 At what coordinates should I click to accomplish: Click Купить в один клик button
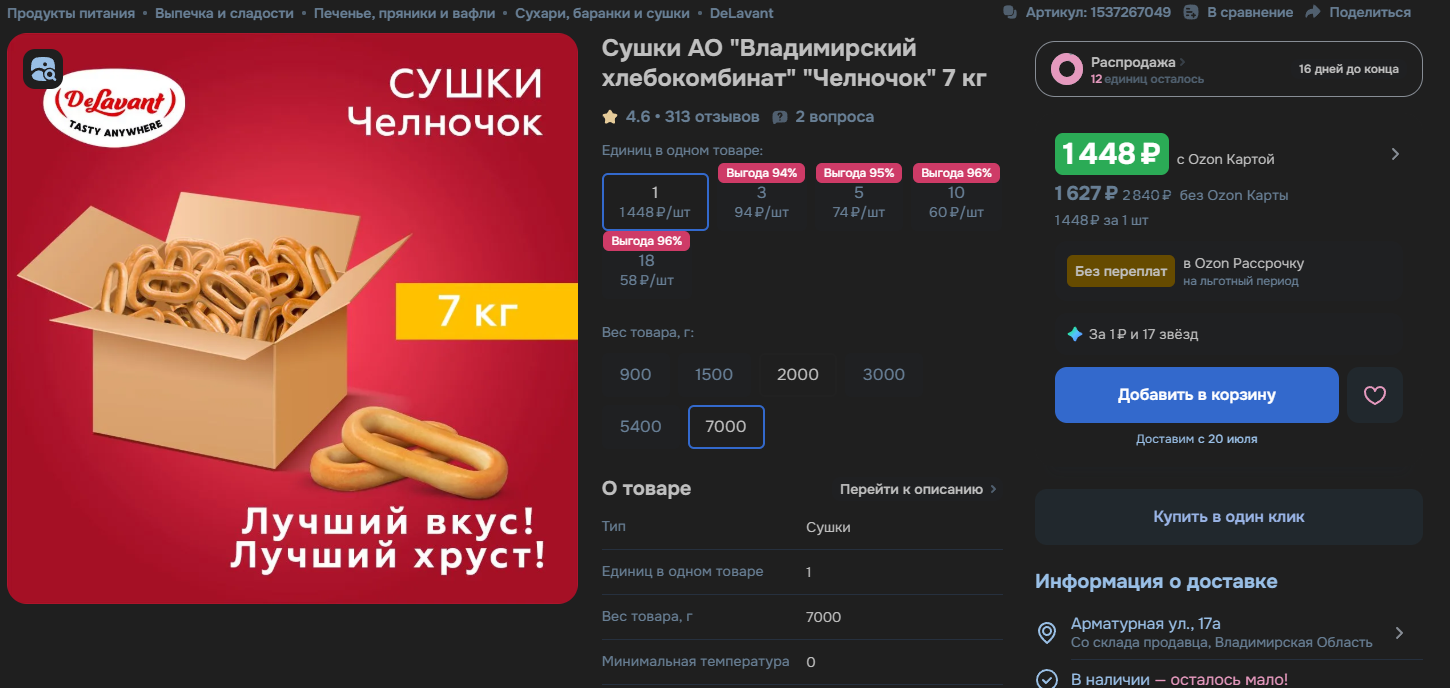1228,517
